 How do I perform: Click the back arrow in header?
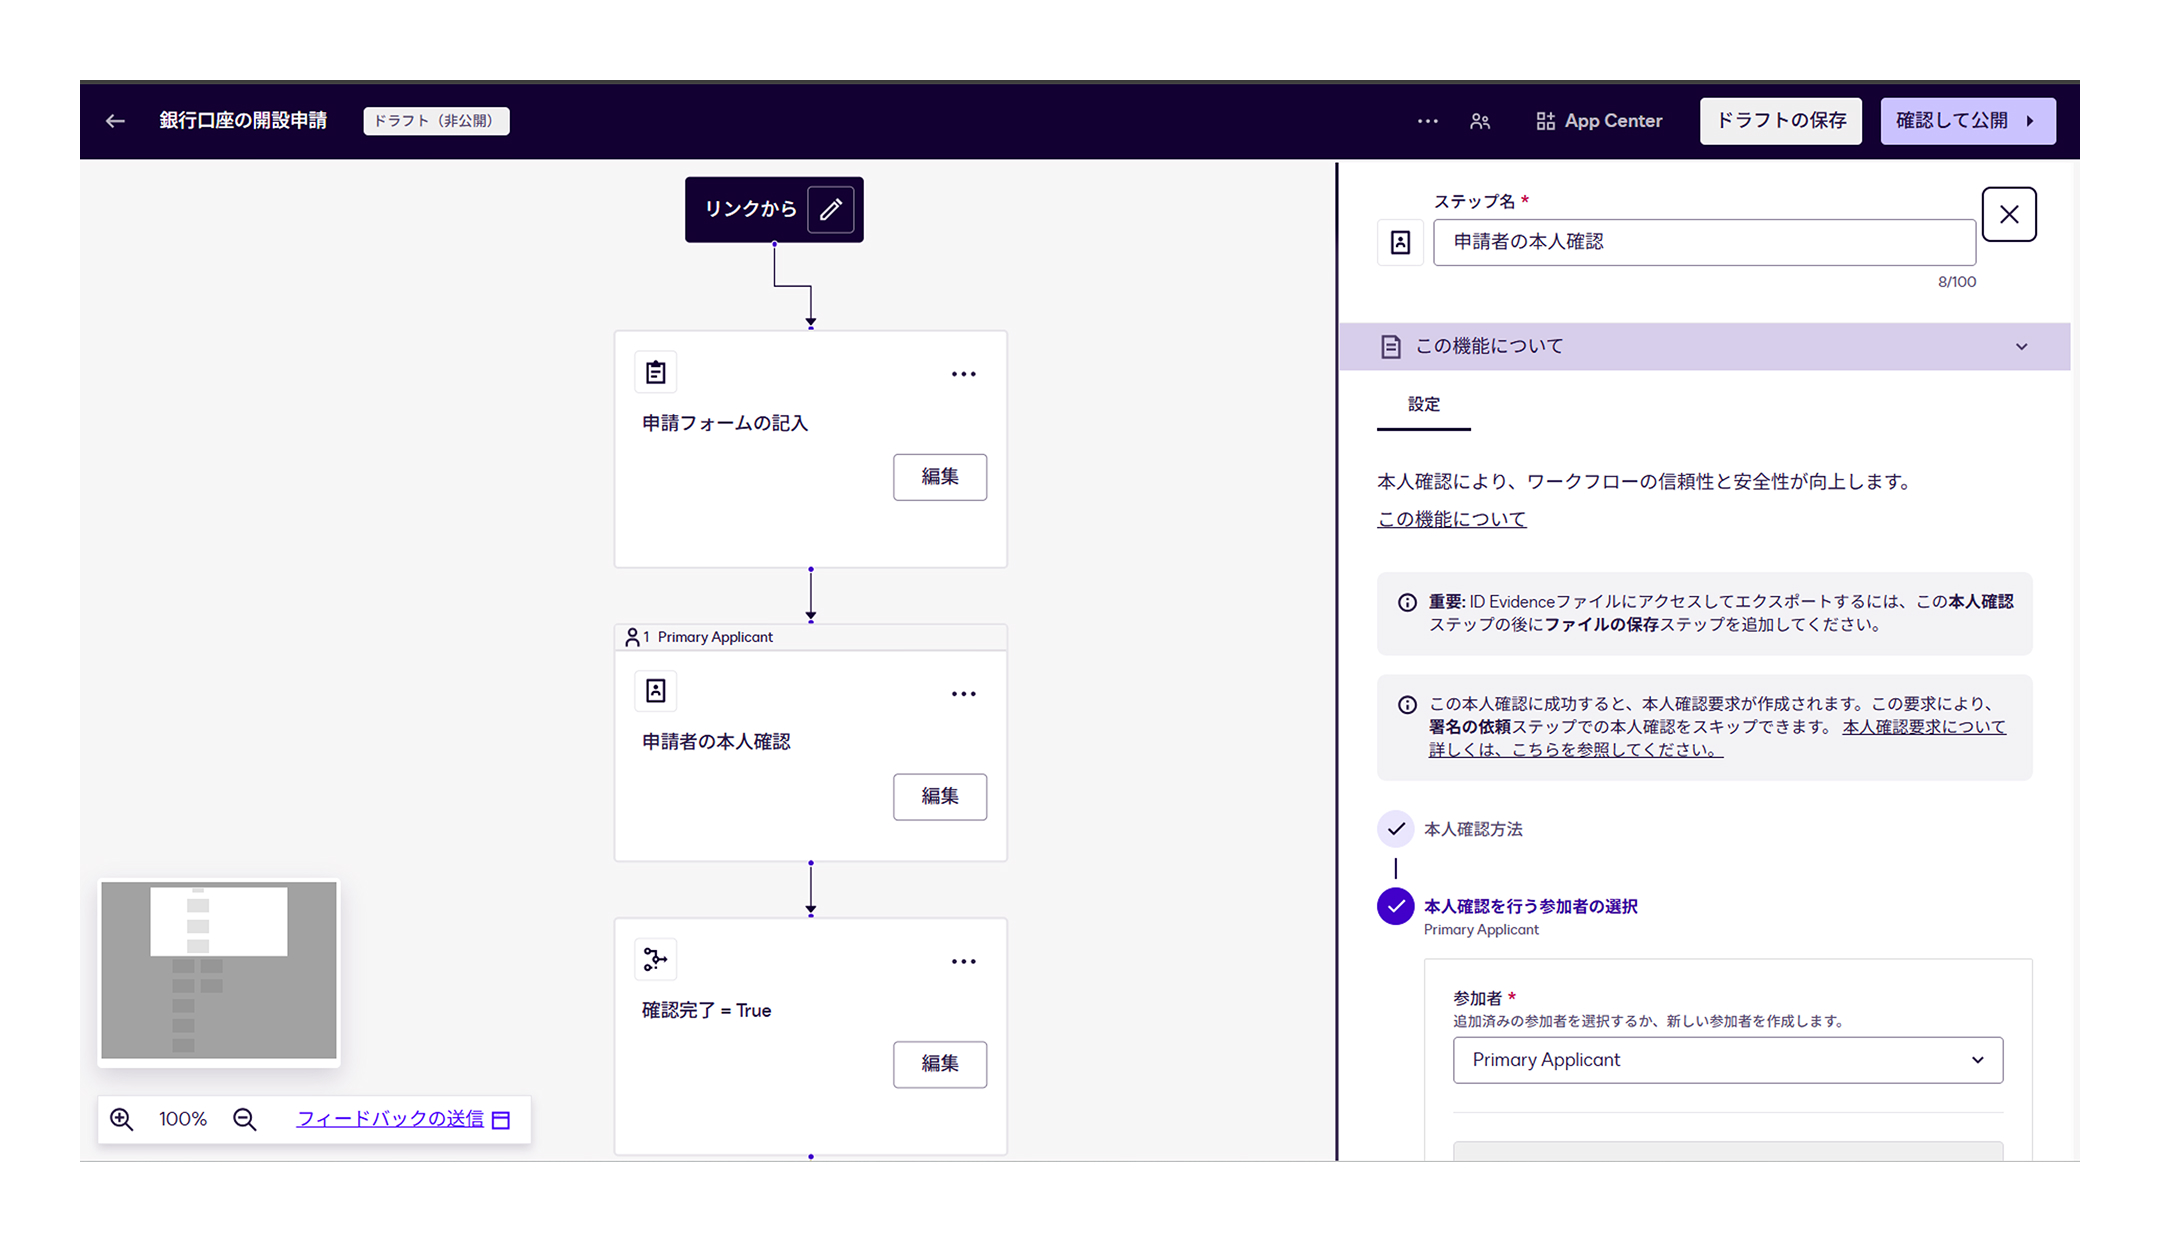(115, 121)
